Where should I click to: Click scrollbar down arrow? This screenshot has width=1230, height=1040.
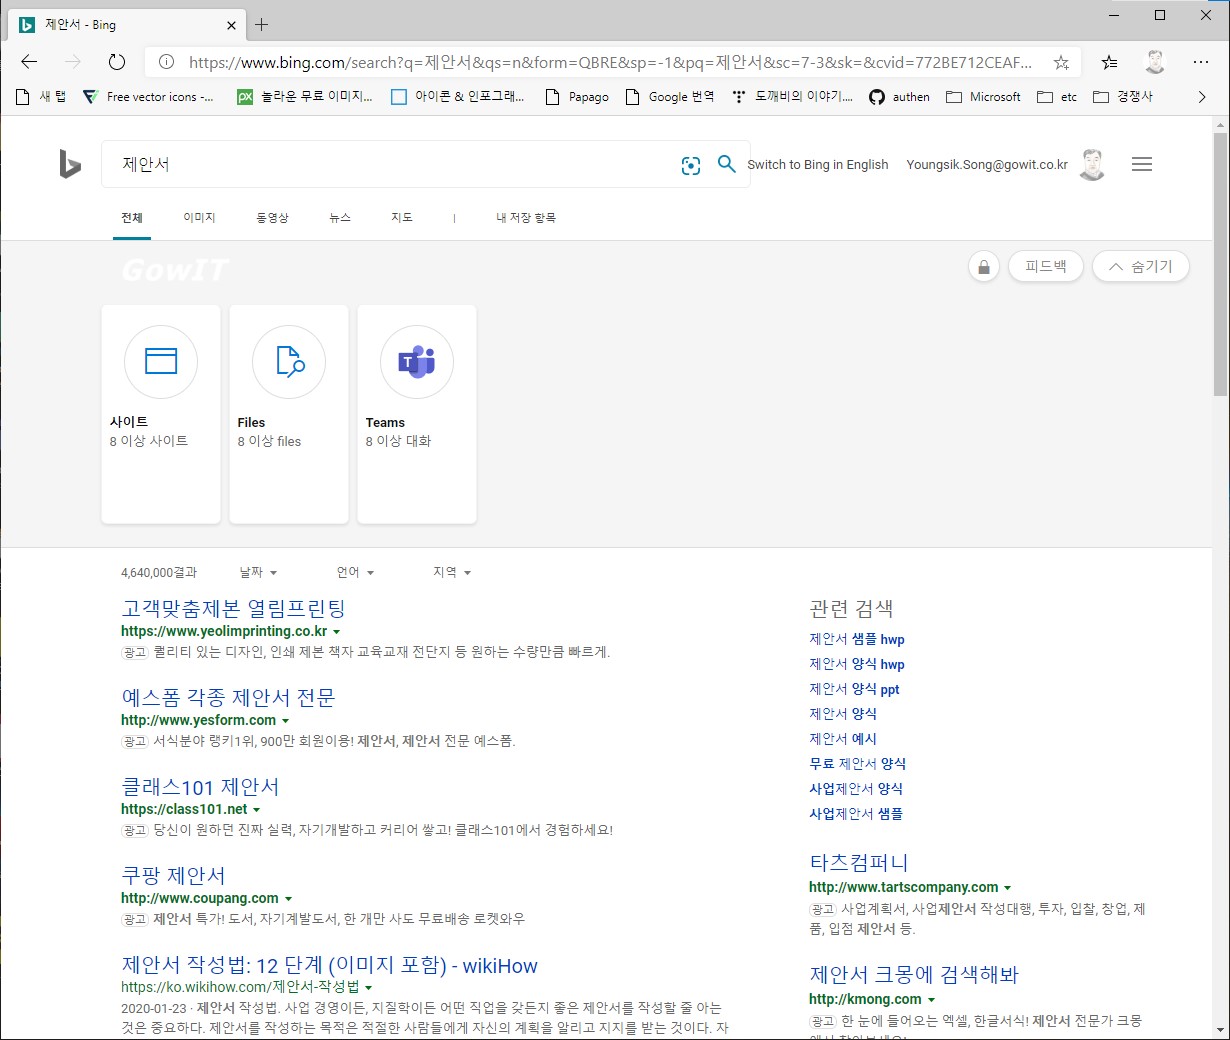(x=1220, y=1029)
